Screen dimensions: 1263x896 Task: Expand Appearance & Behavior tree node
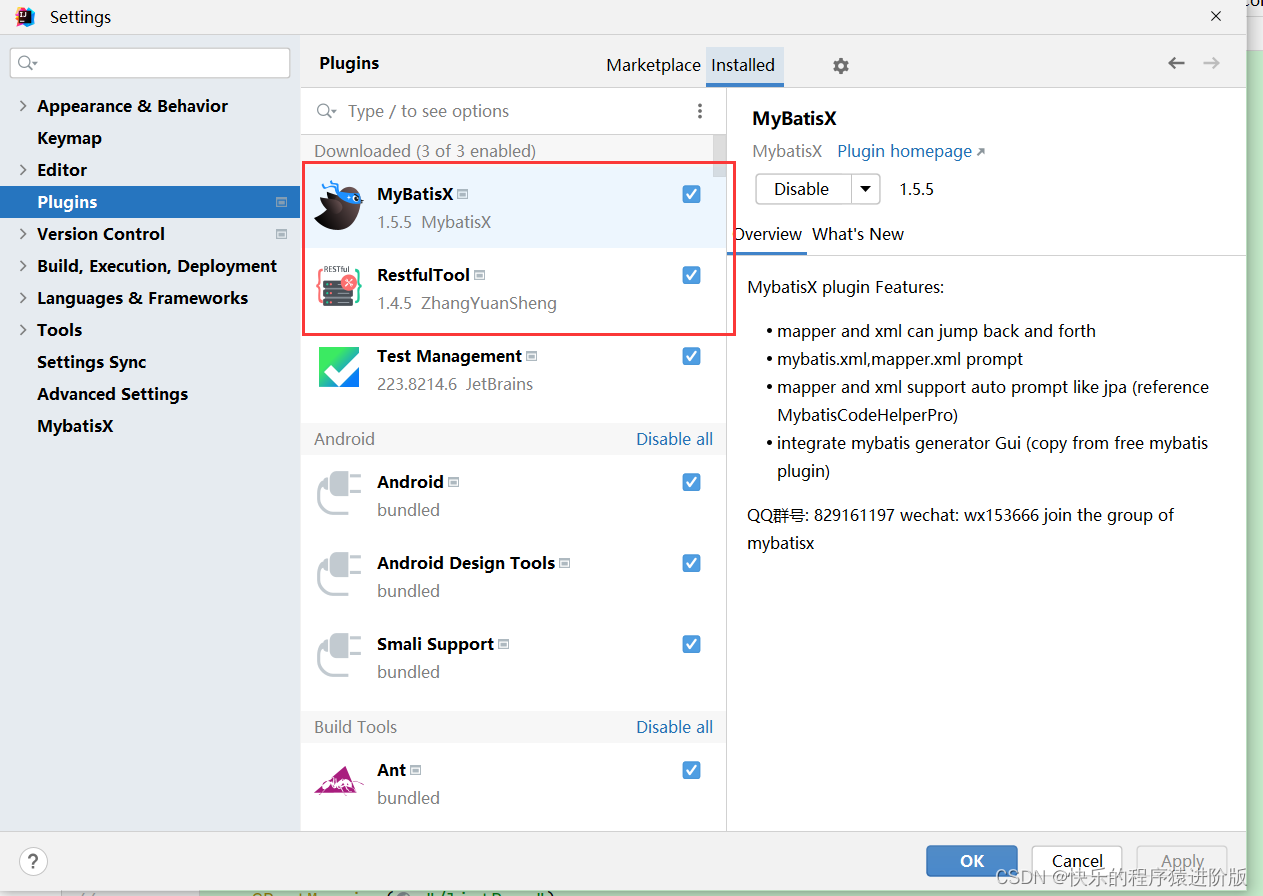[x=22, y=106]
